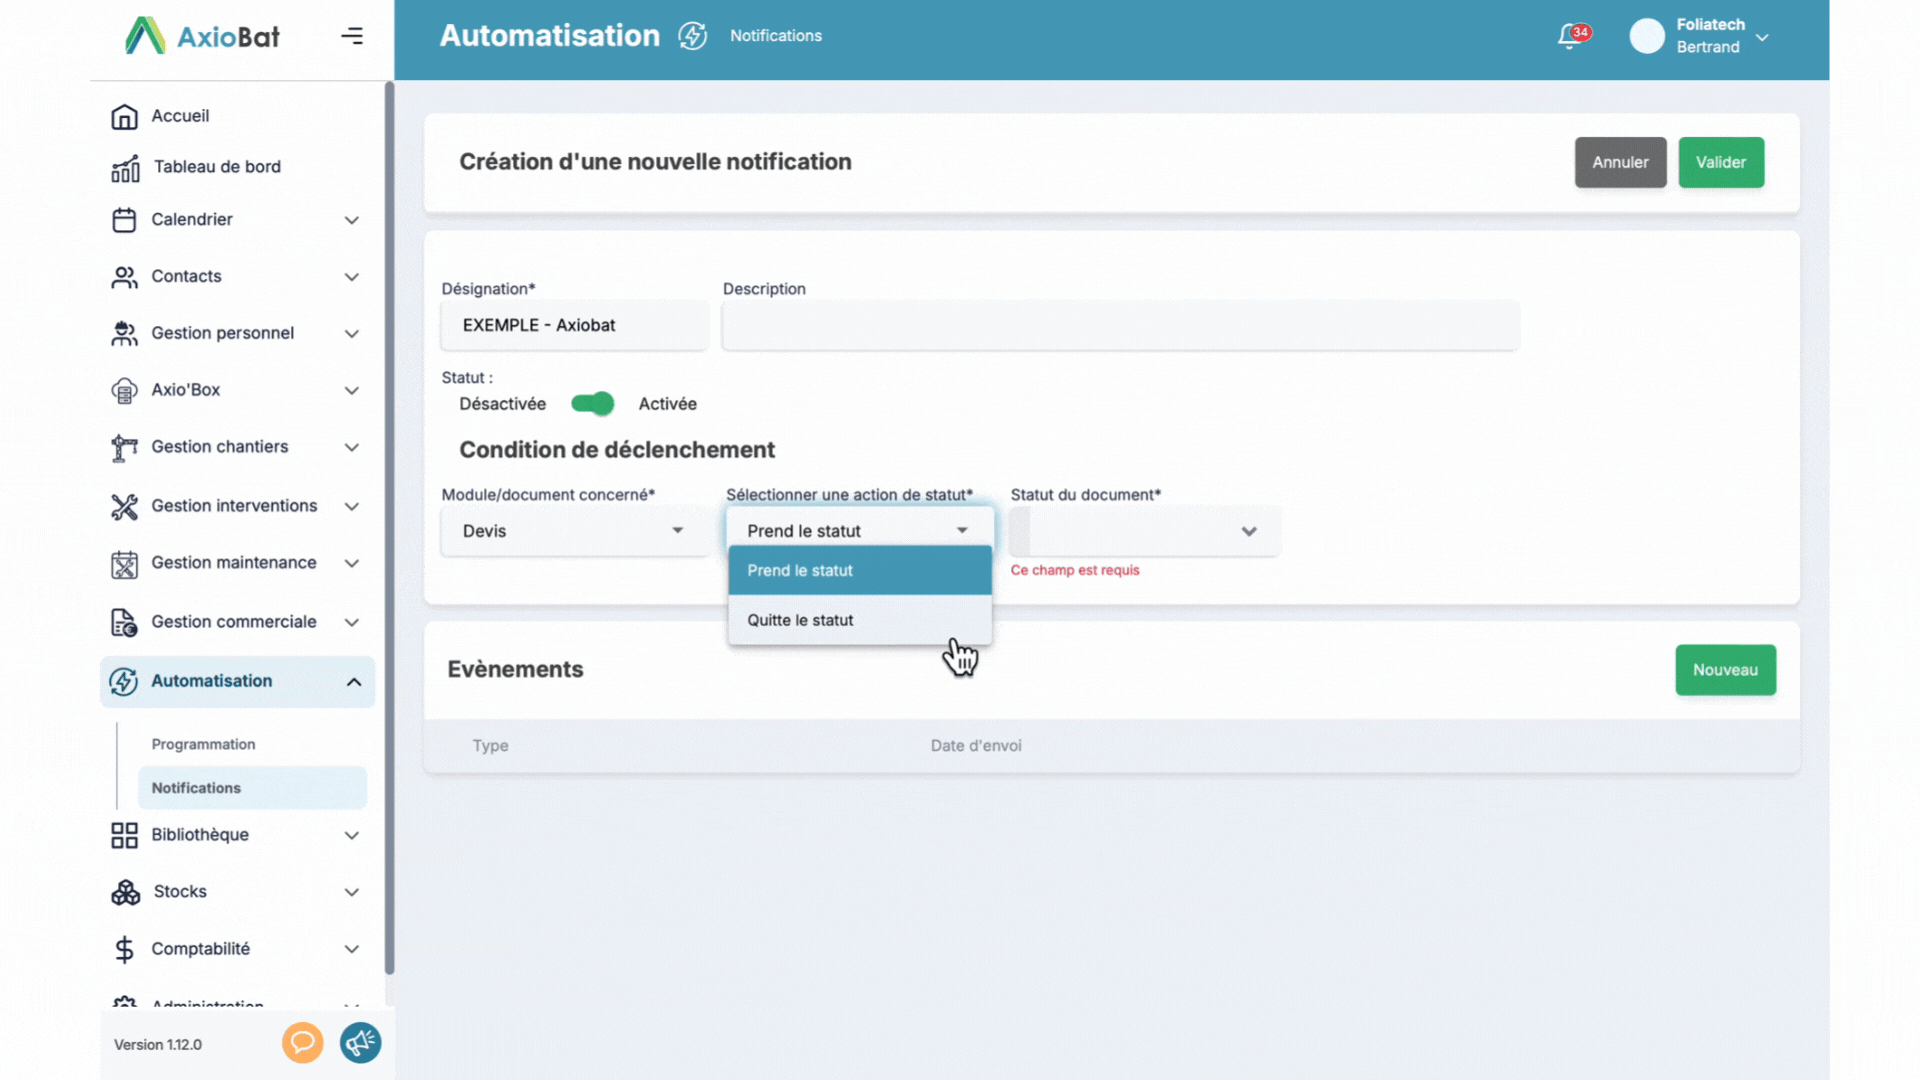Open the Programmation submenu item

tap(204, 744)
